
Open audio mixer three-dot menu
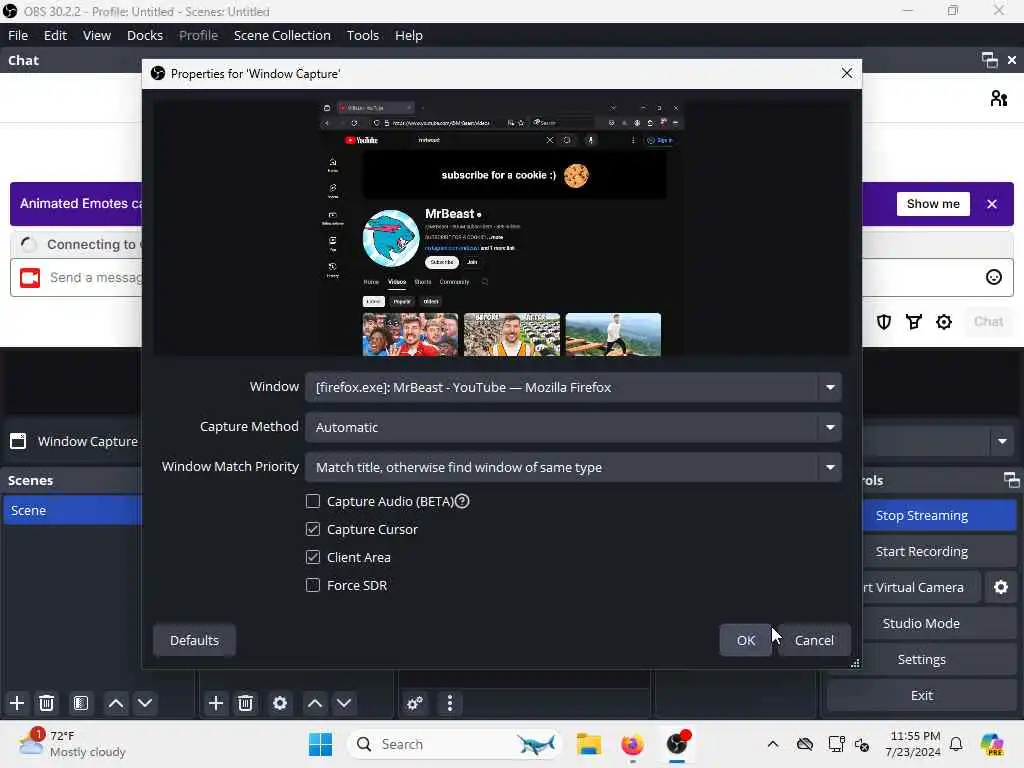point(450,703)
